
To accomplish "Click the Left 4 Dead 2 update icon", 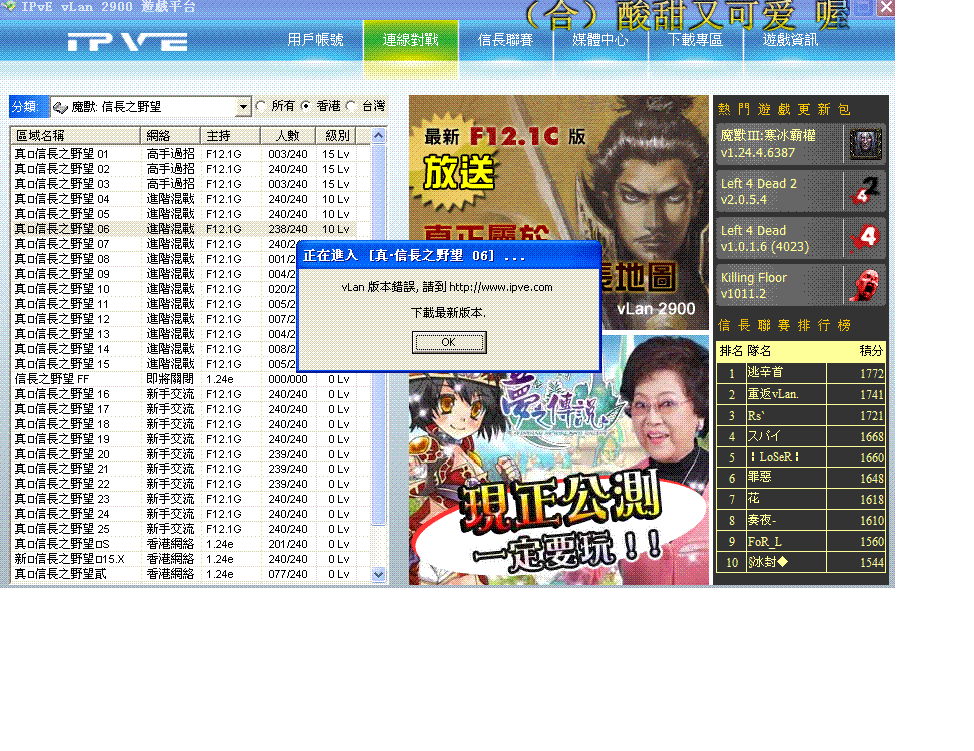I will 865,191.
